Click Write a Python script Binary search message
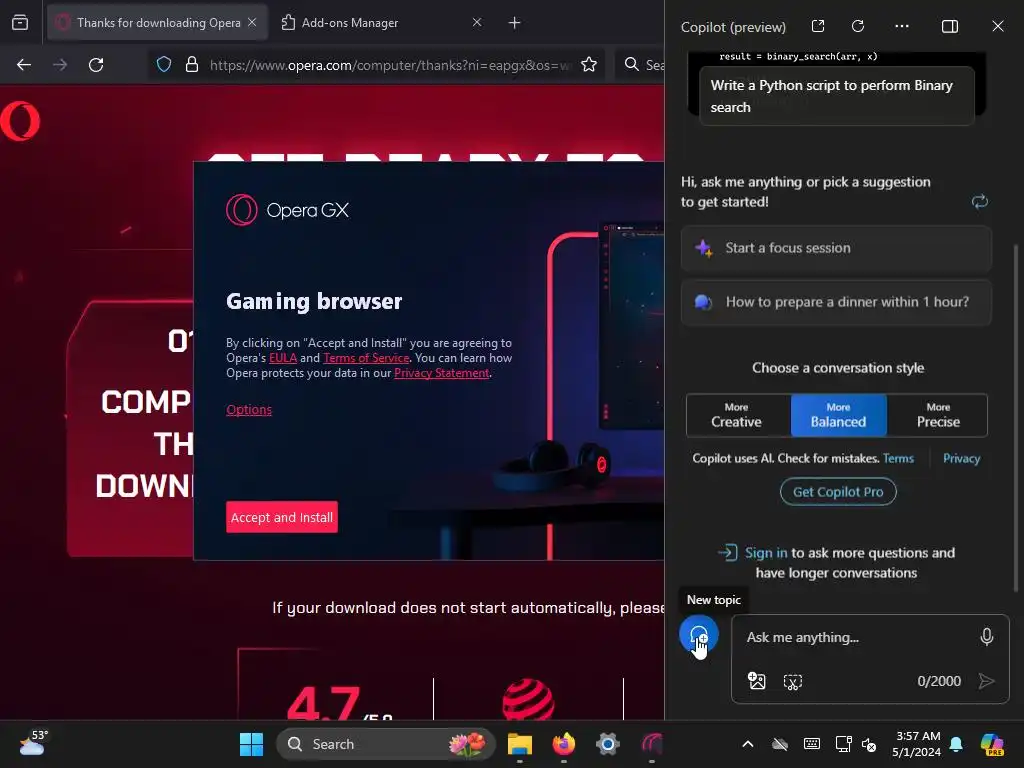The image size is (1024, 768). 836,97
